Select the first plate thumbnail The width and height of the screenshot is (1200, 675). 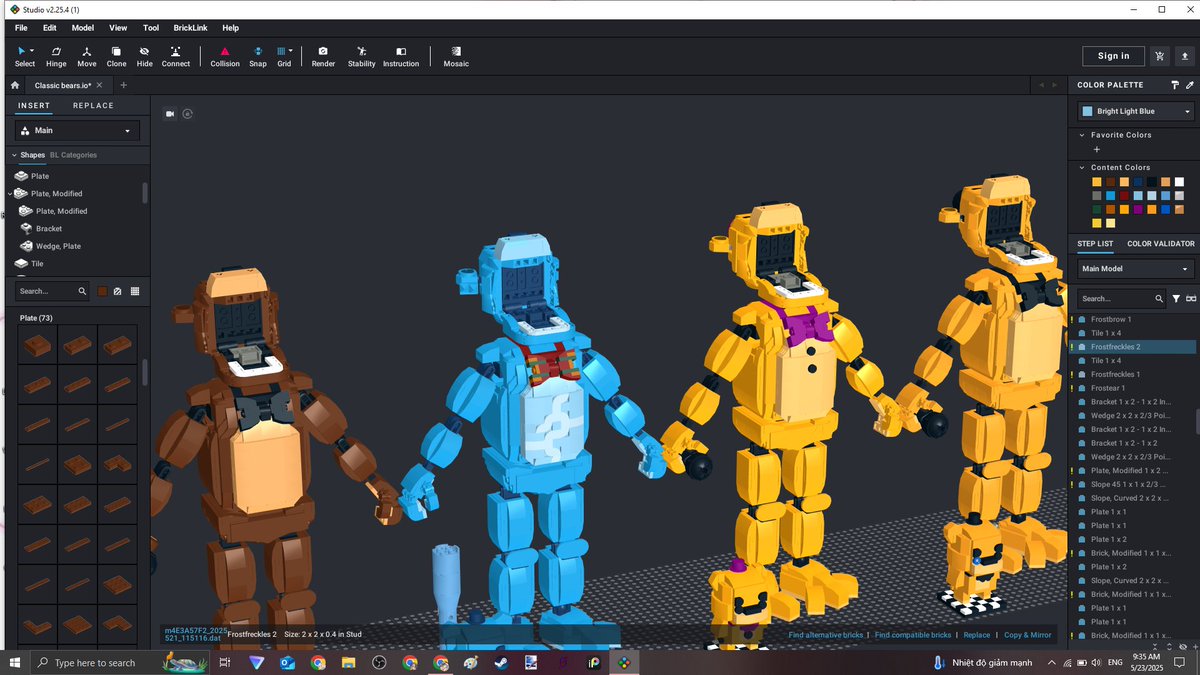[37, 346]
